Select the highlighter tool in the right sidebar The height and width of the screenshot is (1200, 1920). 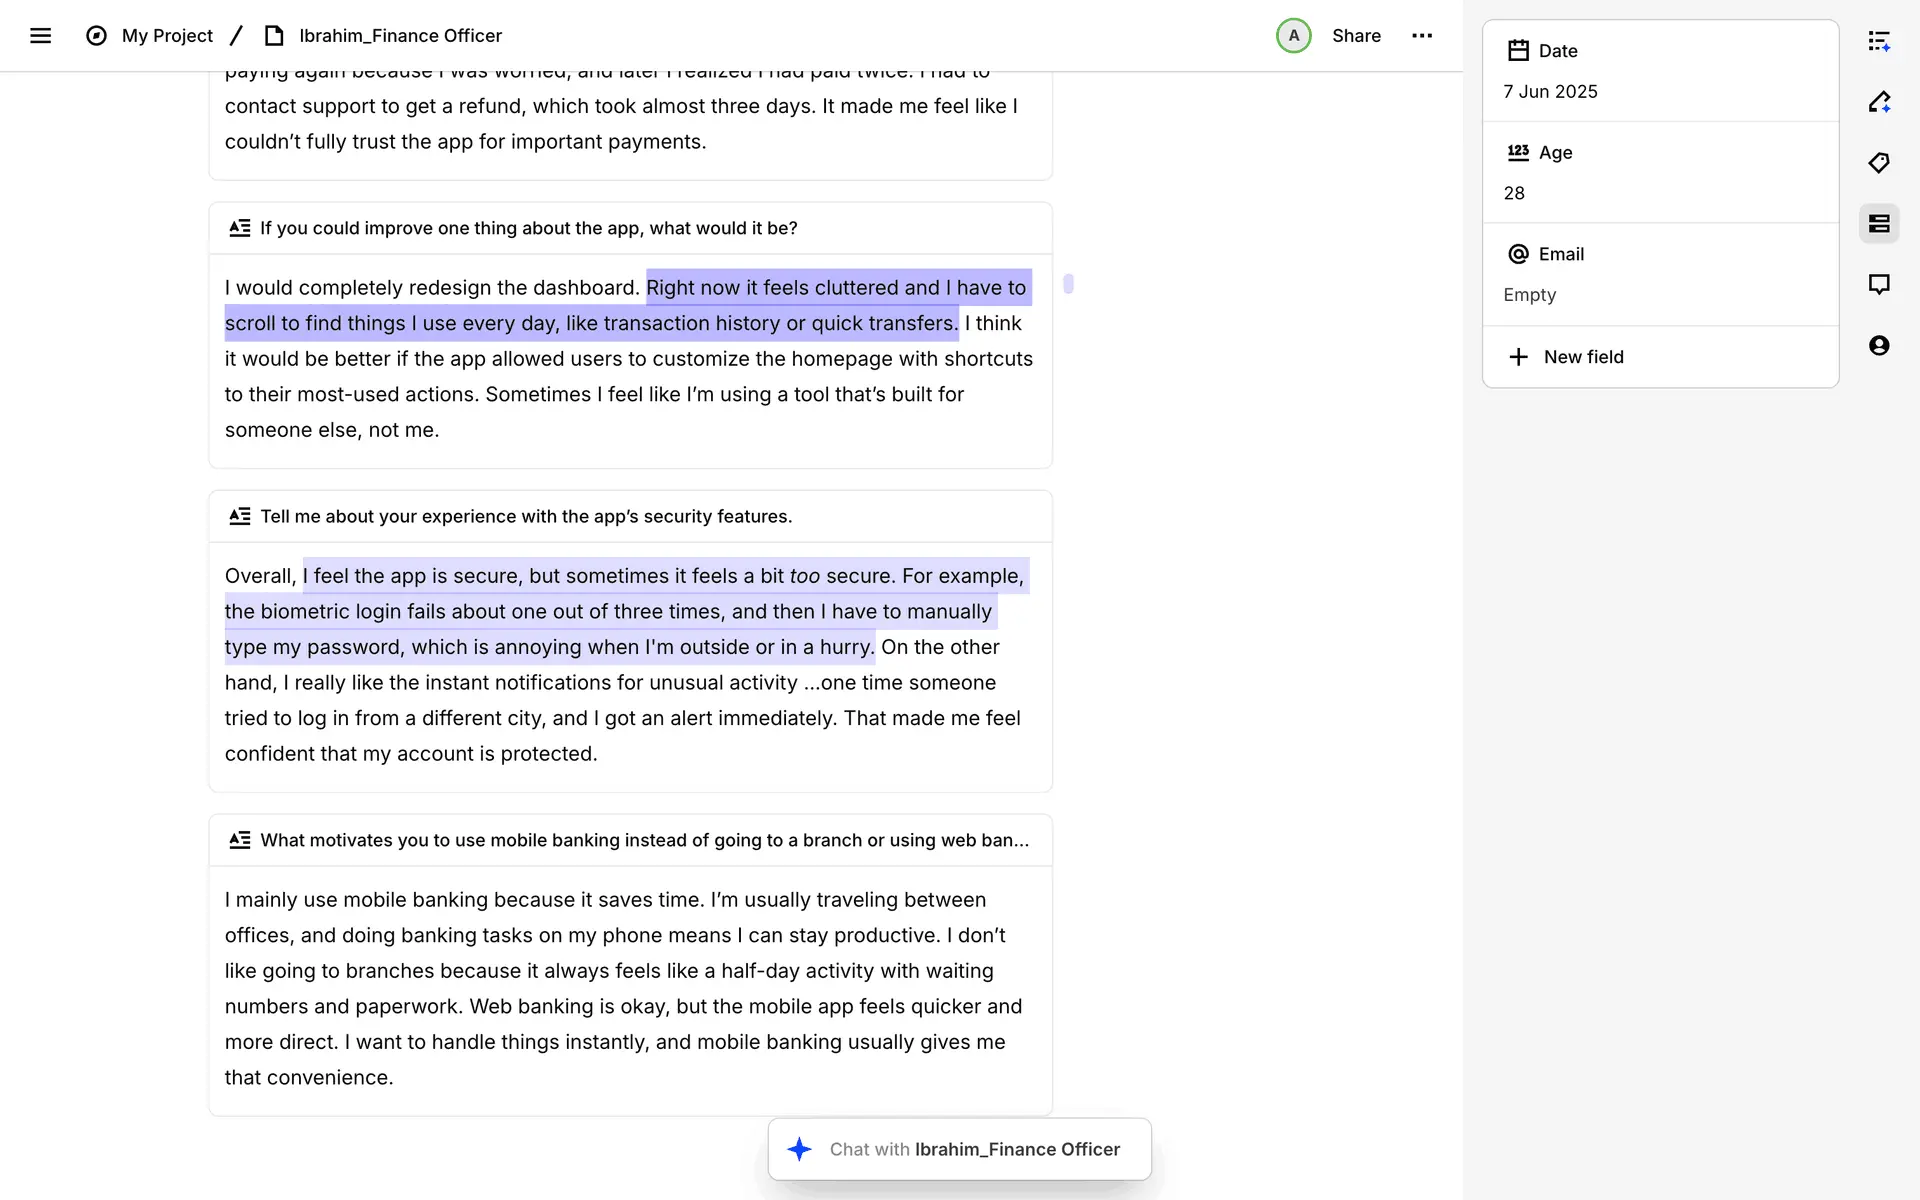[1879, 102]
